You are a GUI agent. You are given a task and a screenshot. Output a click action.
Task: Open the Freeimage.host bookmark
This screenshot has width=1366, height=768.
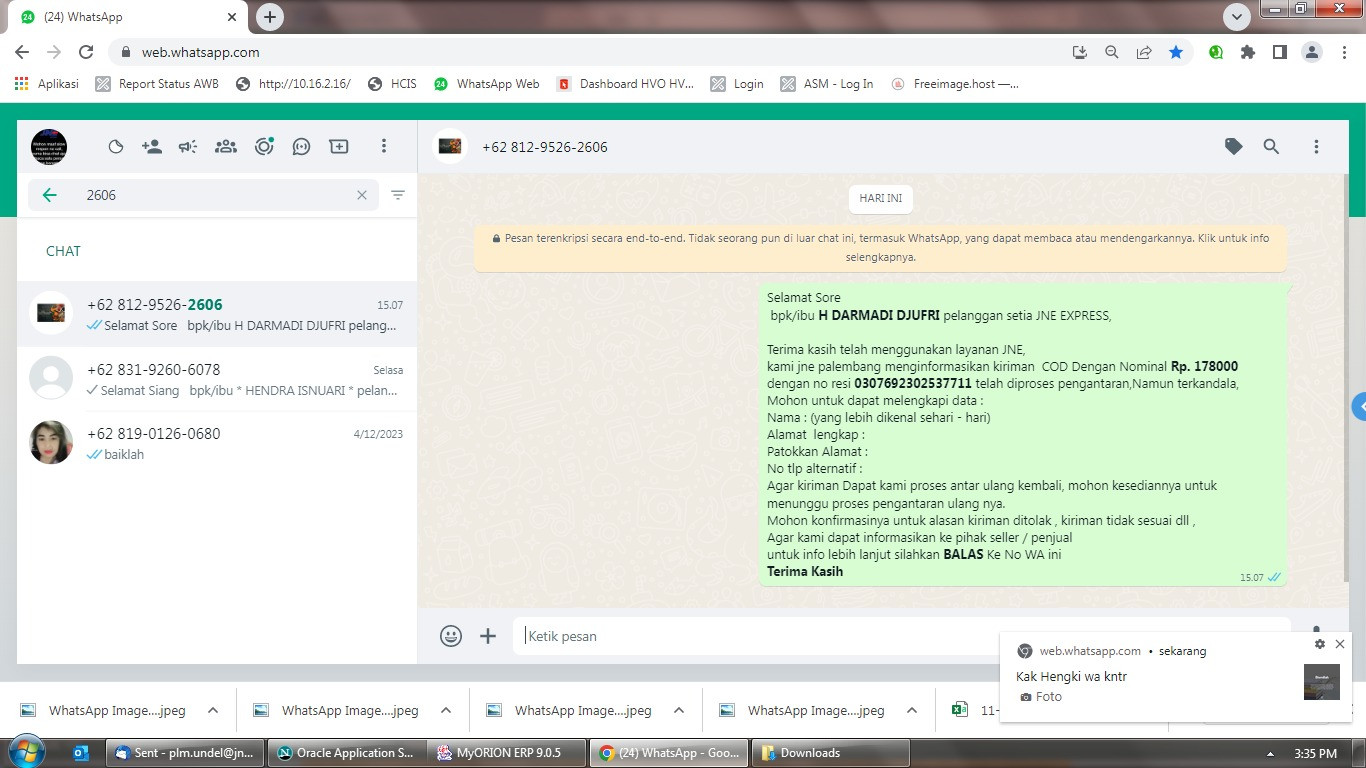tap(955, 84)
